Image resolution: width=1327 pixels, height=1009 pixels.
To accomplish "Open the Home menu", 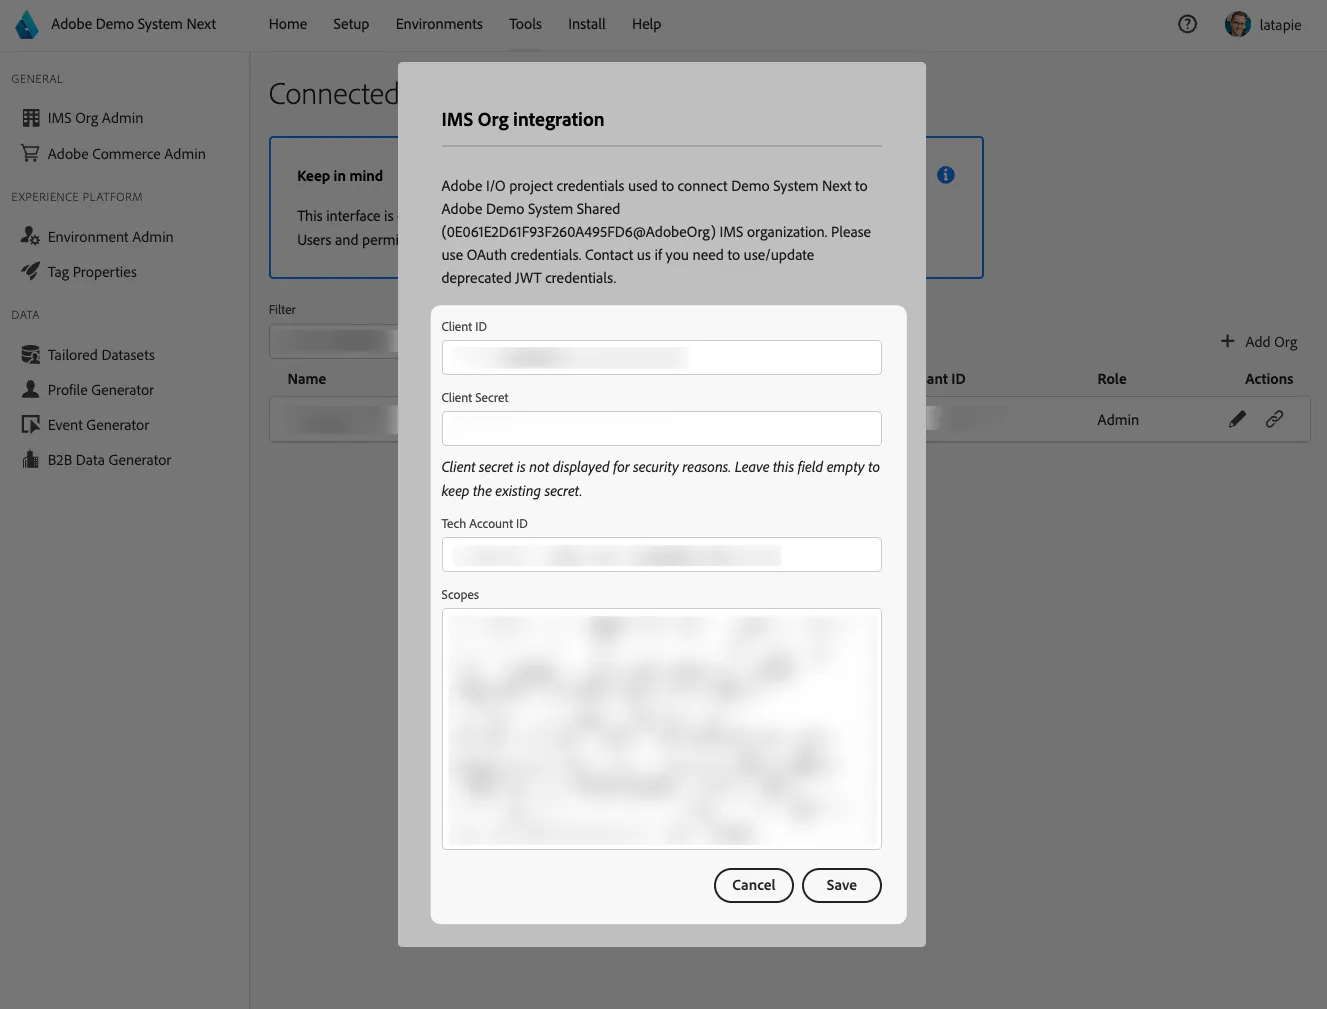I will (x=288, y=24).
